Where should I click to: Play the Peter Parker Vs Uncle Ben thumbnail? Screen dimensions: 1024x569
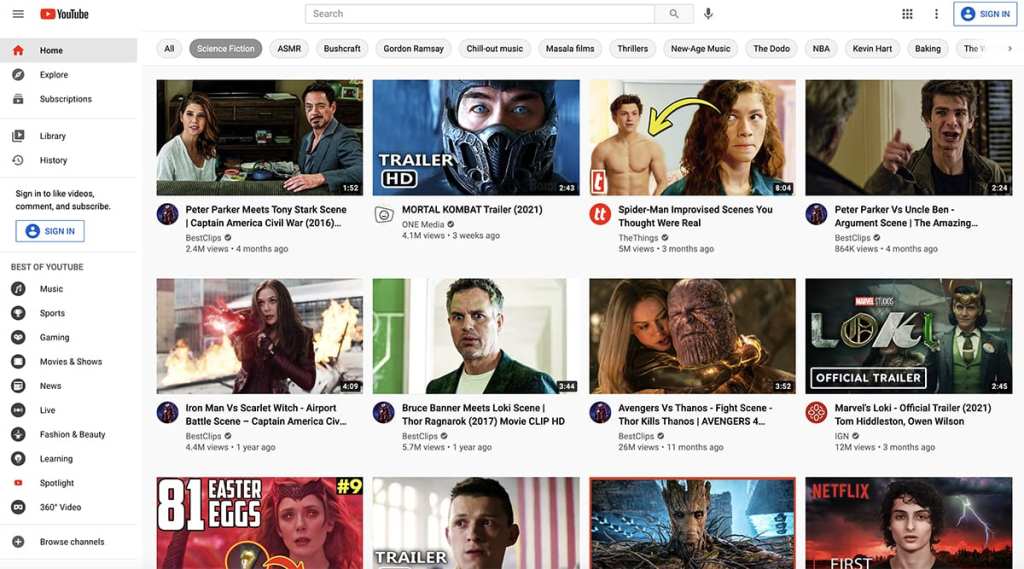click(x=908, y=138)
